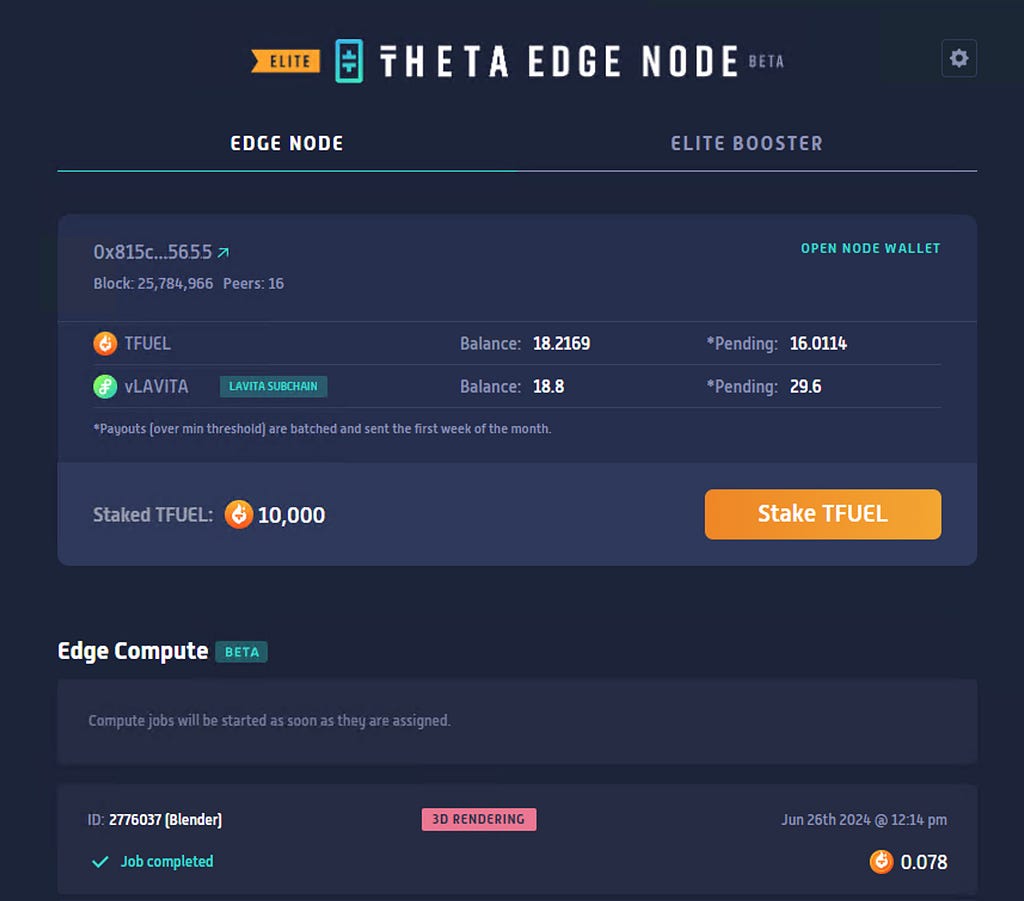Open the node wallet
Viewport: 1024px width, 901px height.
point(869,248)
